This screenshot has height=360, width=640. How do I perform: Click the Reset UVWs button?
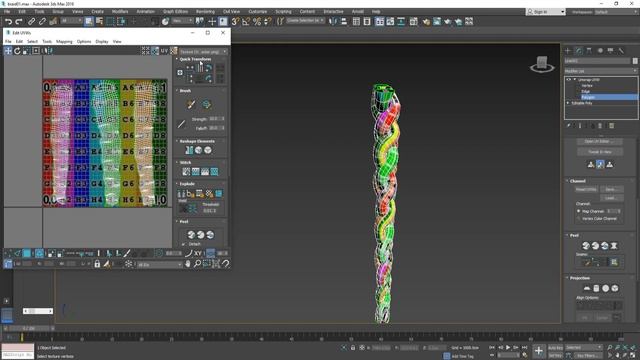tap(586, 189)
